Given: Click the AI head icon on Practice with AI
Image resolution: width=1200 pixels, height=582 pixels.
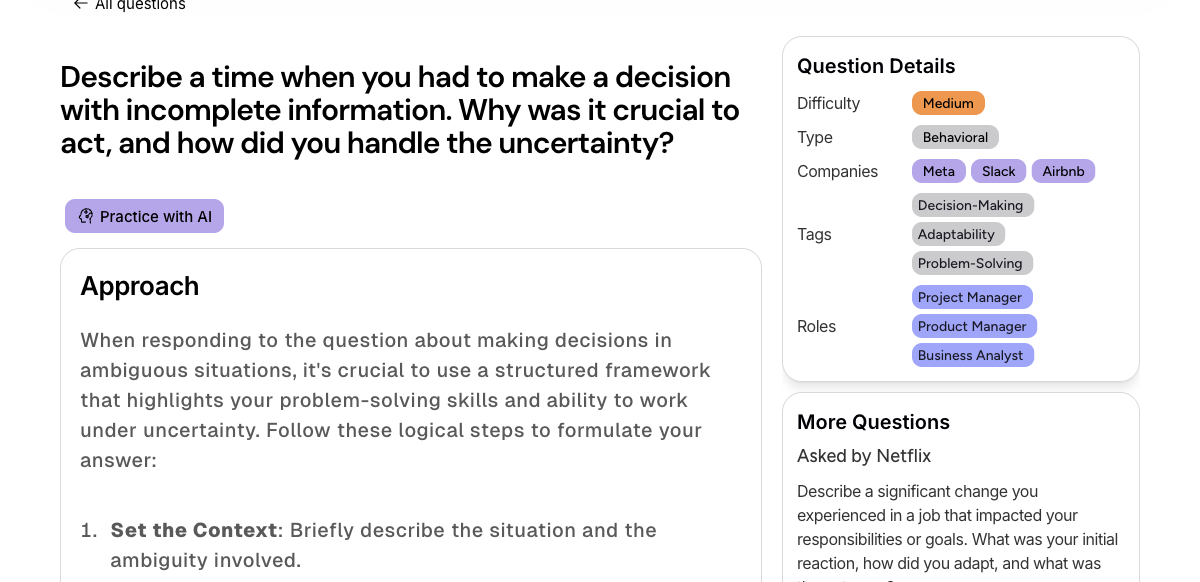Looking at the screenshot, I should [x=86, y=216].
